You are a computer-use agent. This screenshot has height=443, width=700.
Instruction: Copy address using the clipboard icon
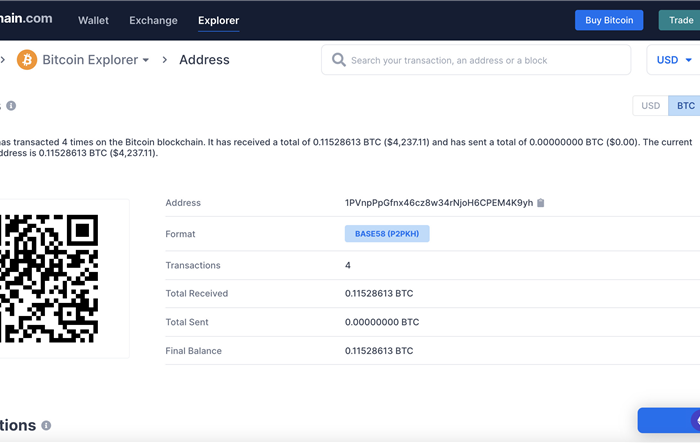point(541,203)
